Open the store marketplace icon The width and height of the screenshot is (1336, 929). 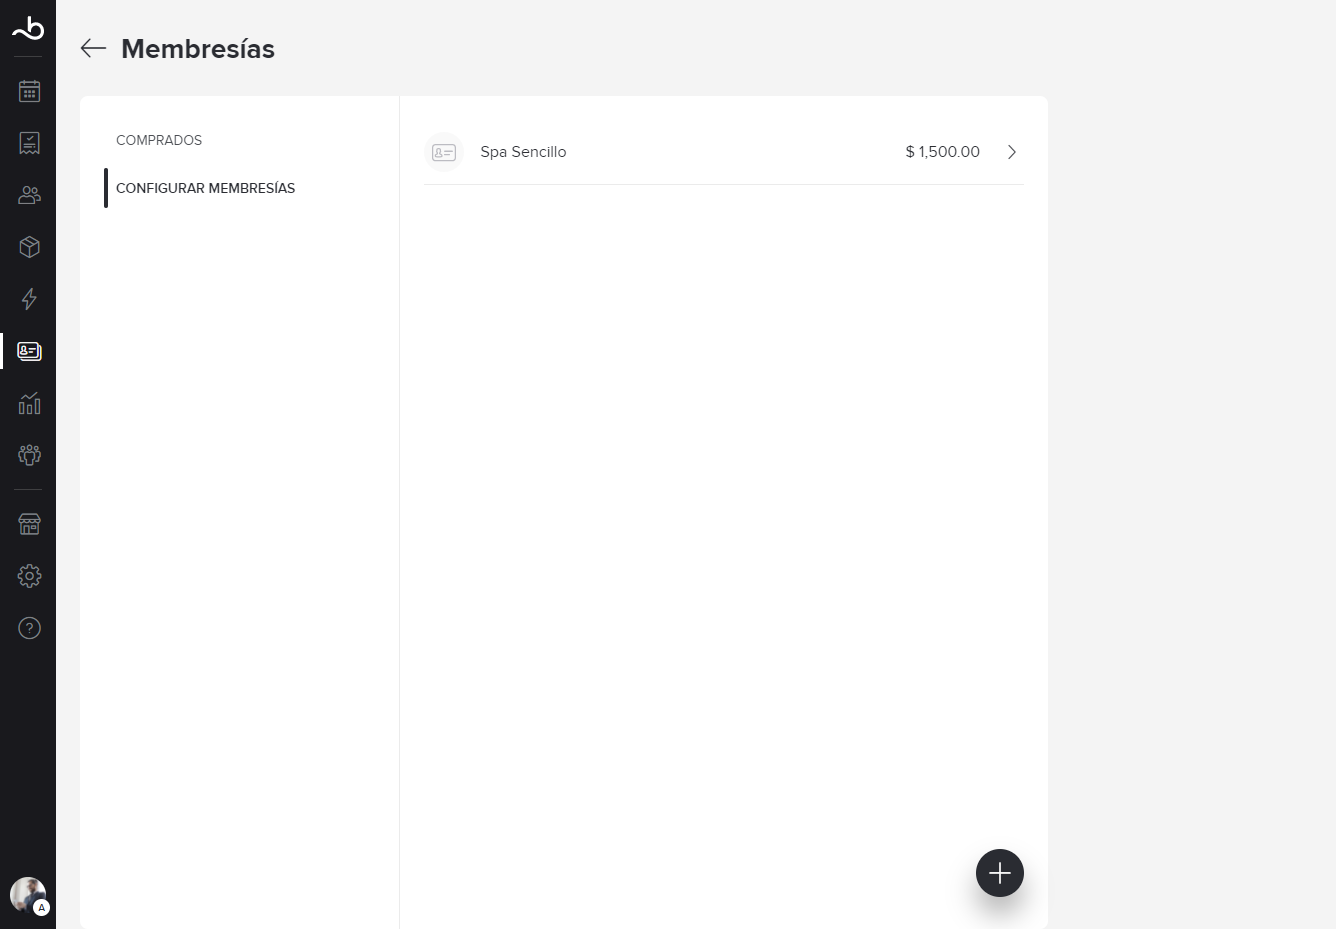click(x=29, y=524)
